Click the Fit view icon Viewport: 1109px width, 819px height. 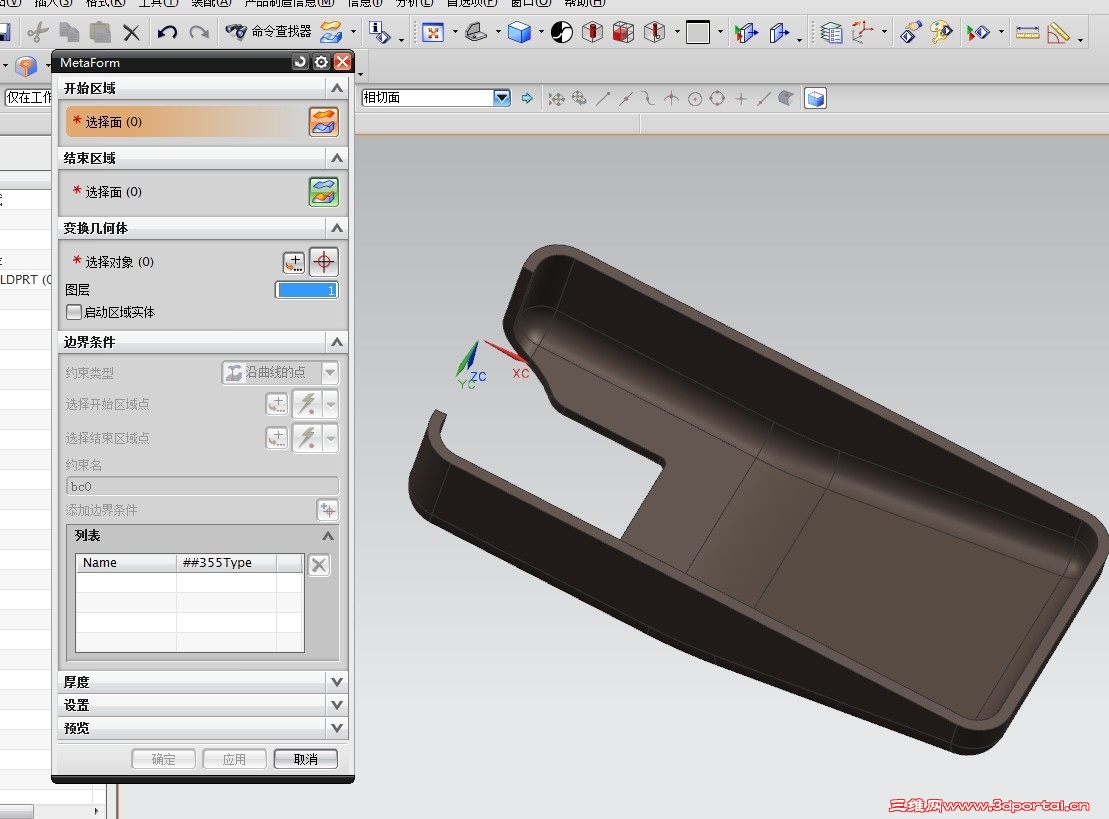[x=432, y=33]
